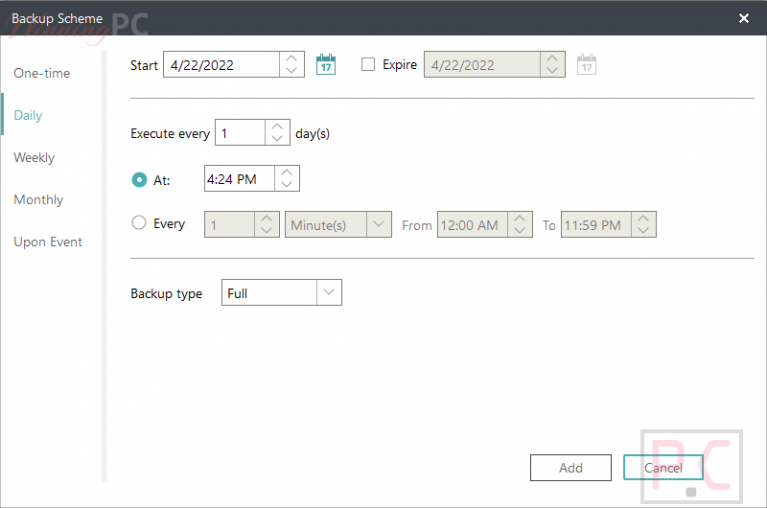Decrement the At: time 4:24 PM
This screenshot has height=508, width=767.
(287, 185)
